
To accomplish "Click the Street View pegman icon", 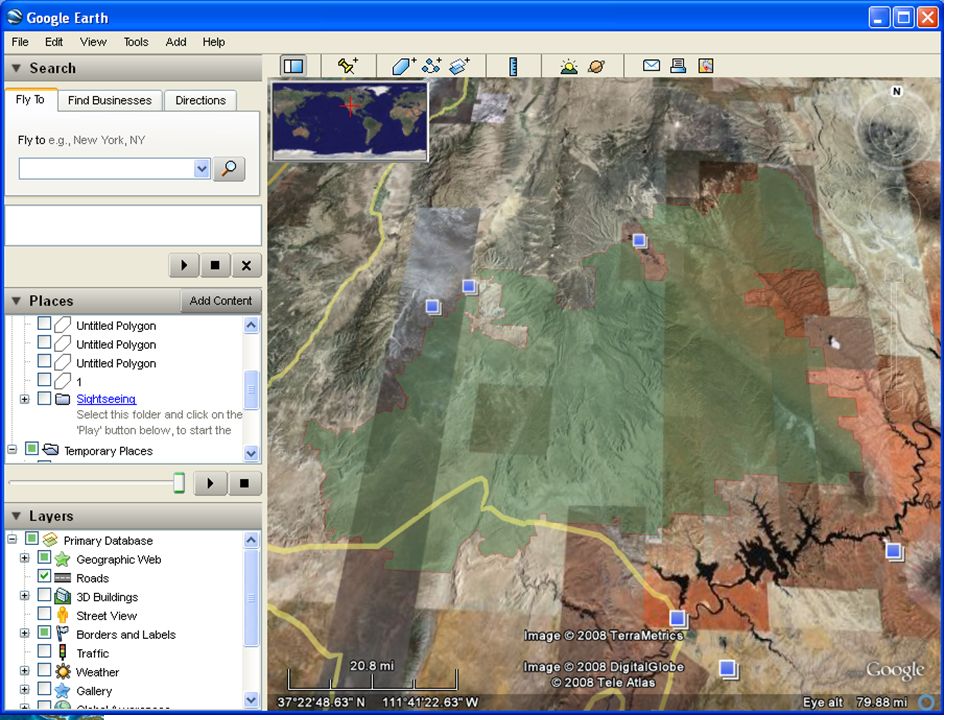I will pyautogui.click(x=62, y=615).
